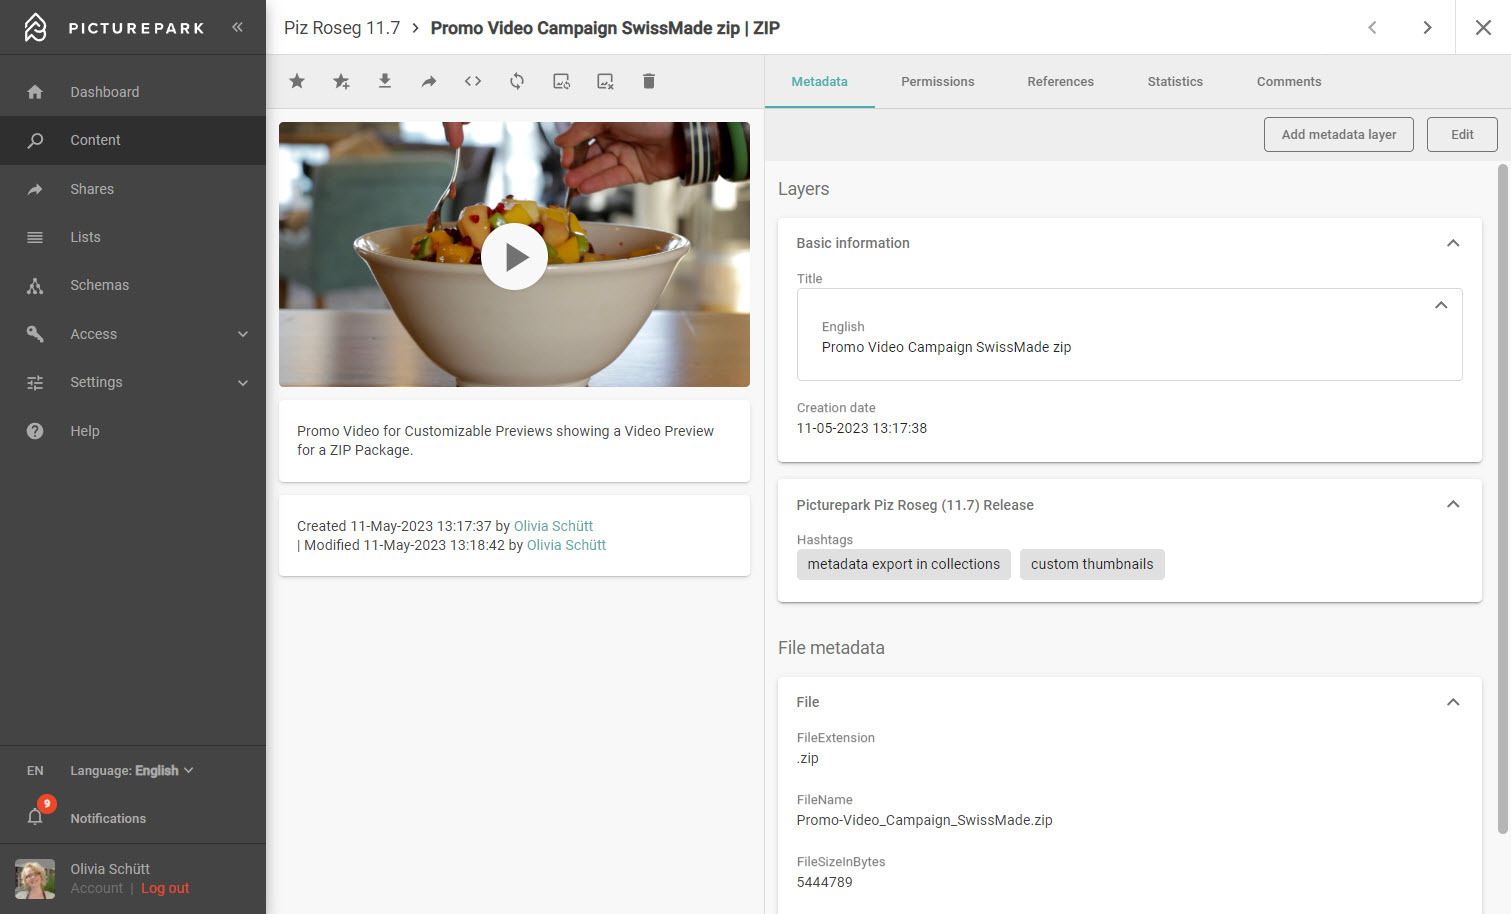Click creation date 11-05-2023 13:17:38
Screen dimensions: 1511x914
point(861,428)
